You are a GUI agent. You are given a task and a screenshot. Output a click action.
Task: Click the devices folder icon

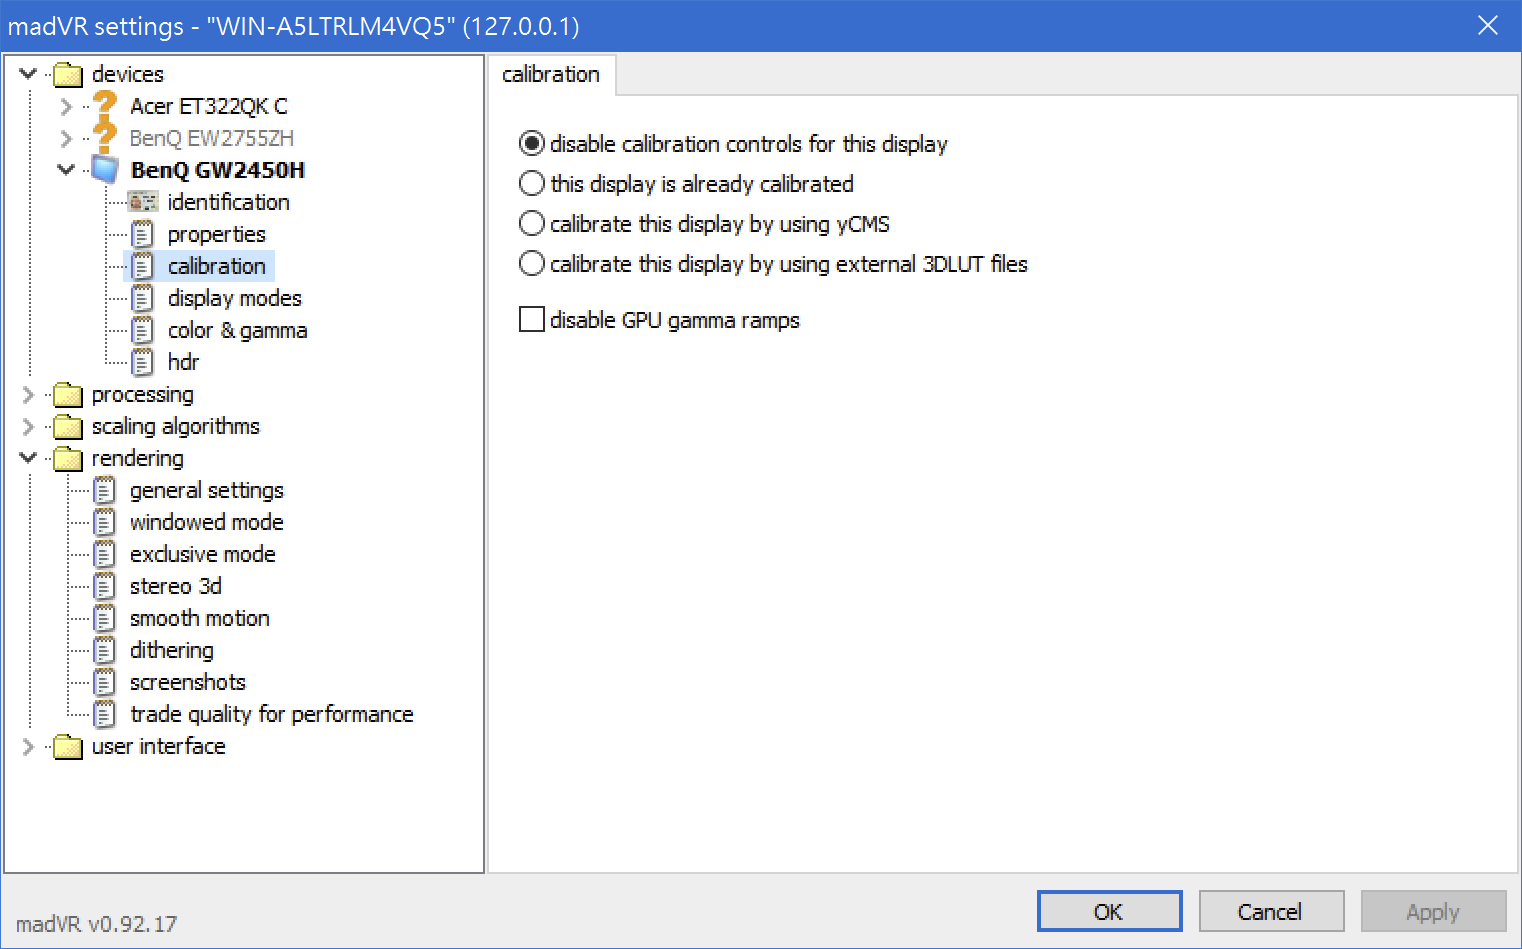68,74
